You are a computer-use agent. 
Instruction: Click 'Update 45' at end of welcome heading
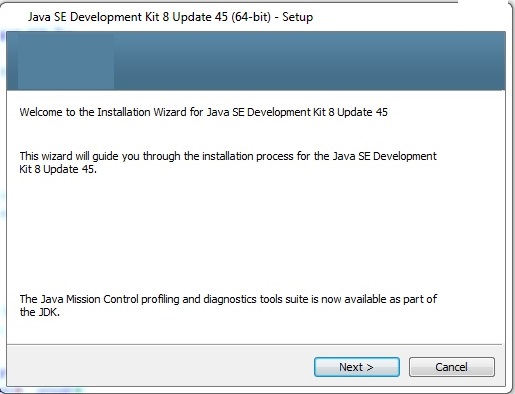(362, 112)
